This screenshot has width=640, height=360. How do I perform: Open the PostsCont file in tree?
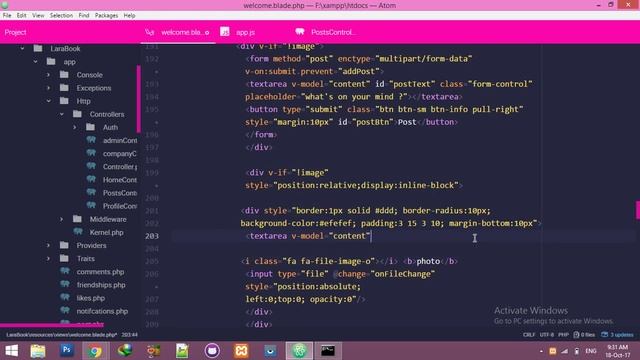[x=120, y=193]
